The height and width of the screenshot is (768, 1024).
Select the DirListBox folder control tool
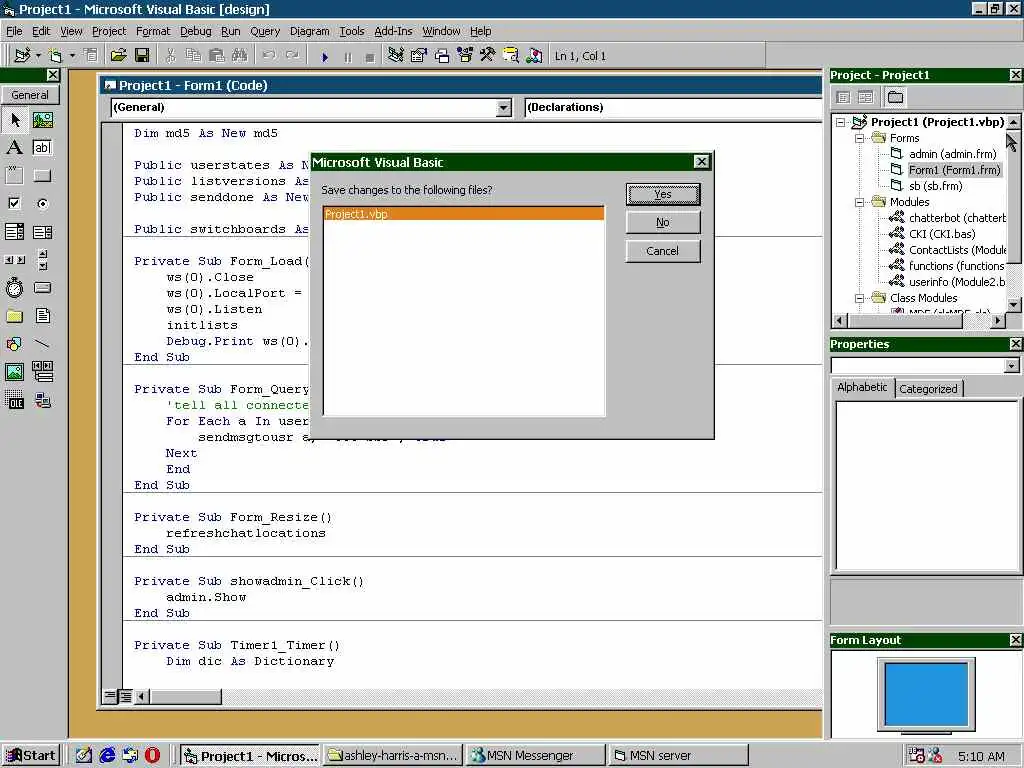(14, 316)
